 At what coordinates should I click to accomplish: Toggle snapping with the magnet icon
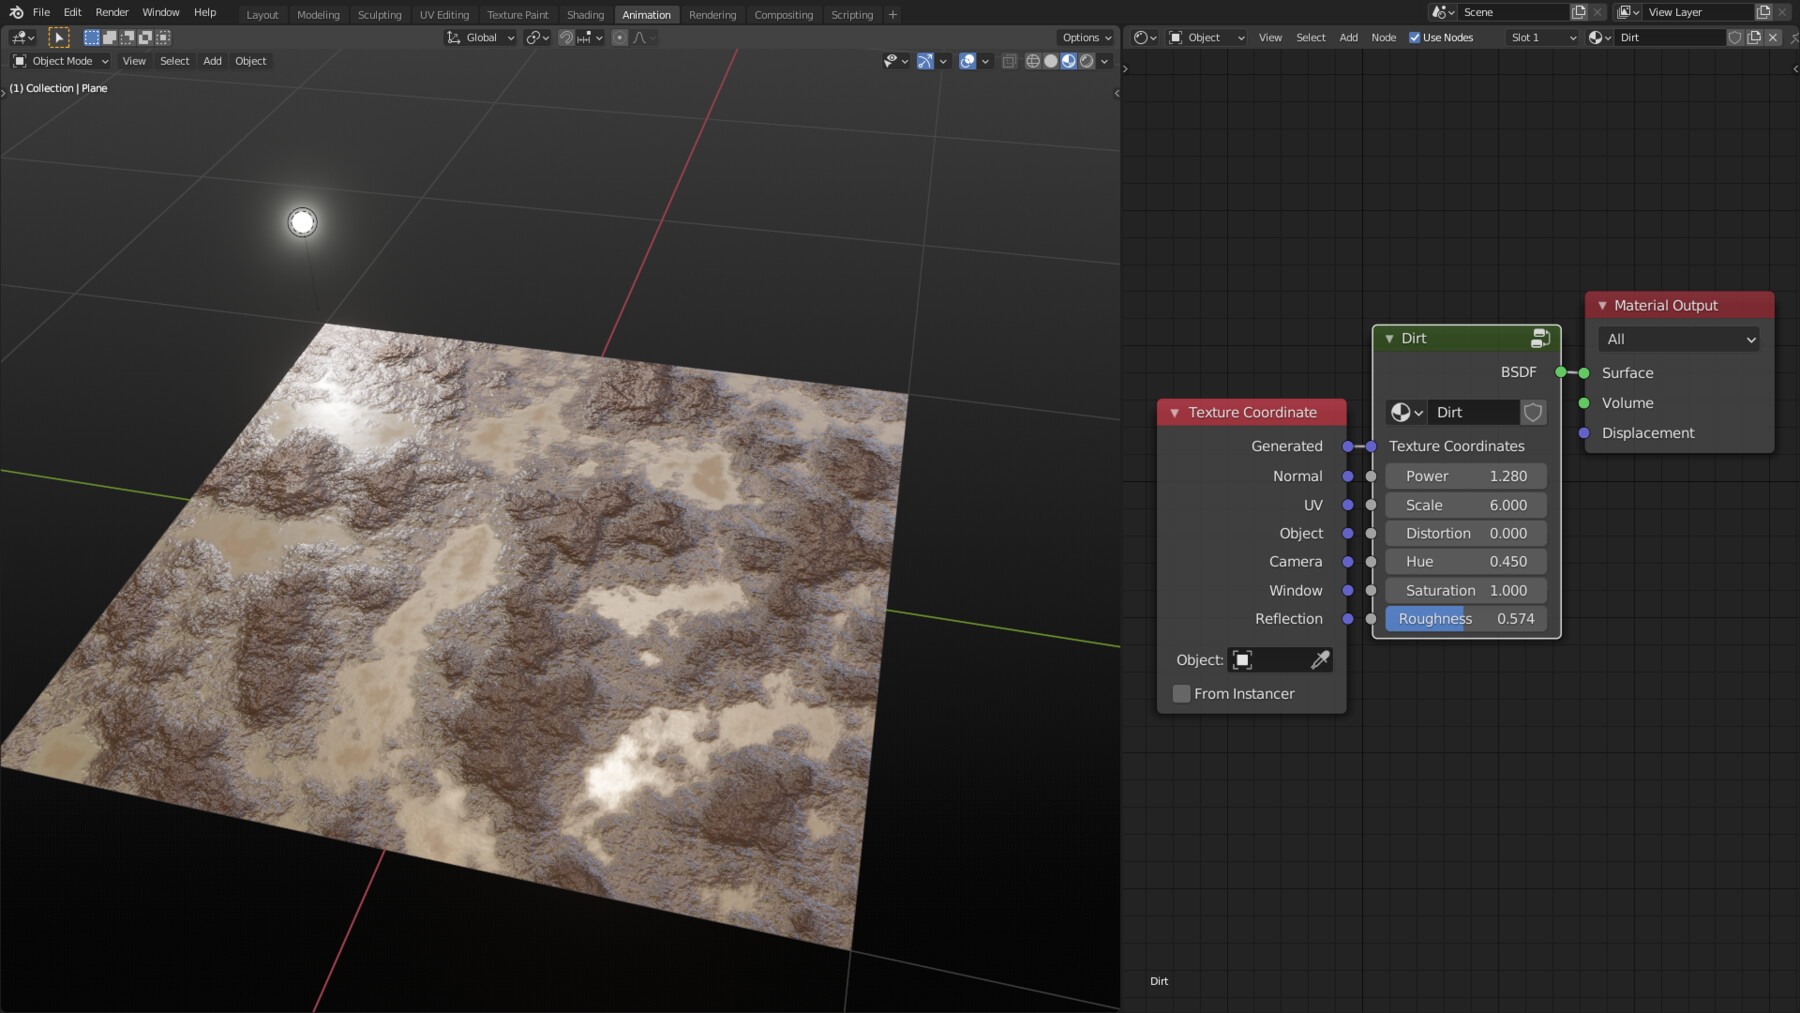(566, 37)
